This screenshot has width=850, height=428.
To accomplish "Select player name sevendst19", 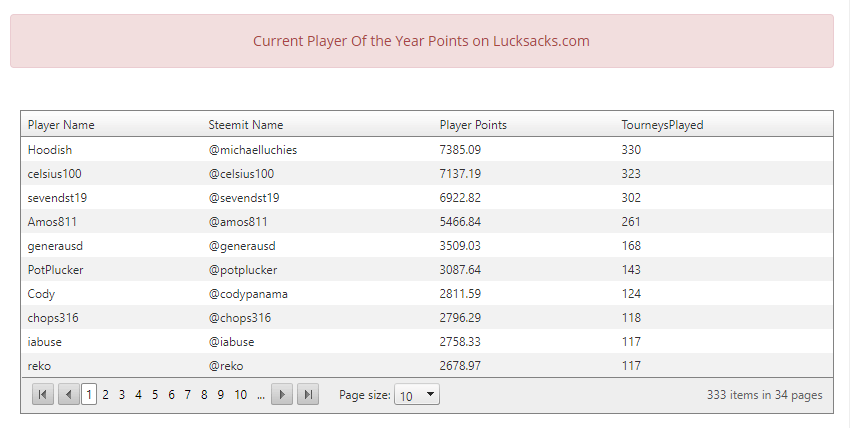I will [x=57, y=198].
